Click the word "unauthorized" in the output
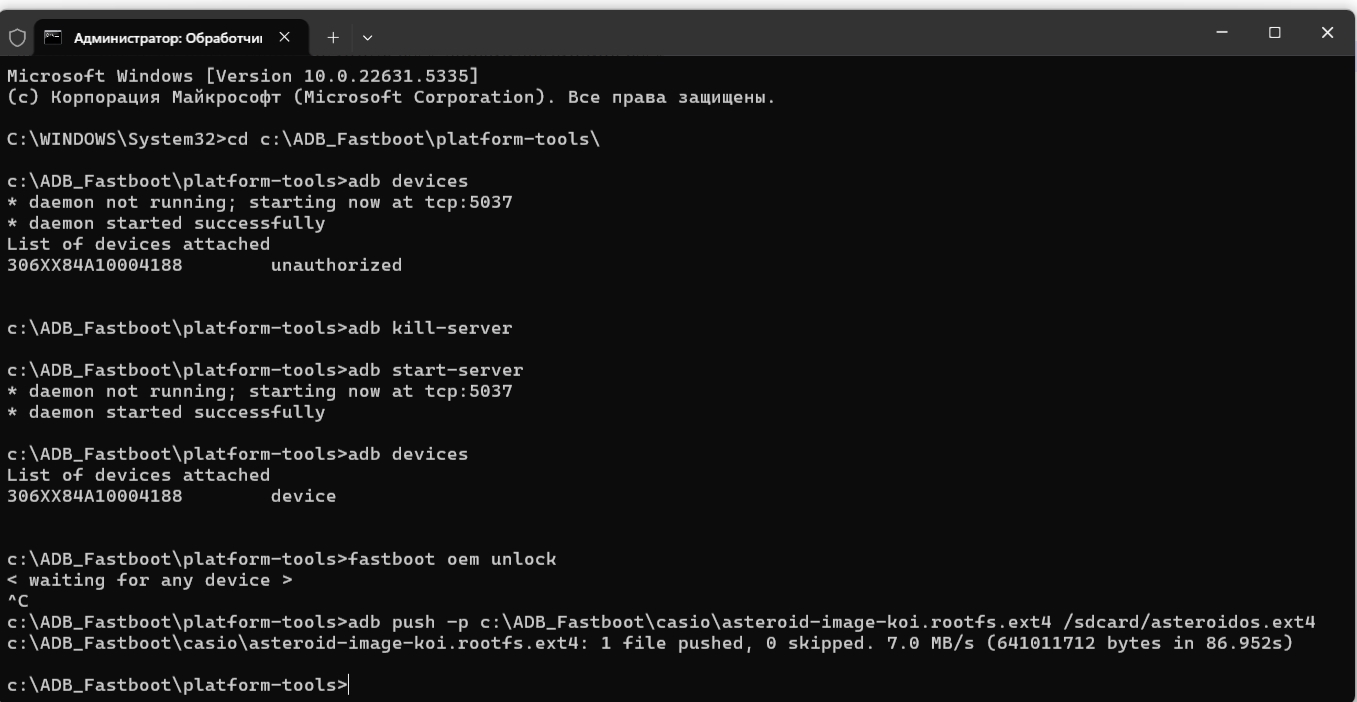1357x702 pixels. click(x=336, y=265)
